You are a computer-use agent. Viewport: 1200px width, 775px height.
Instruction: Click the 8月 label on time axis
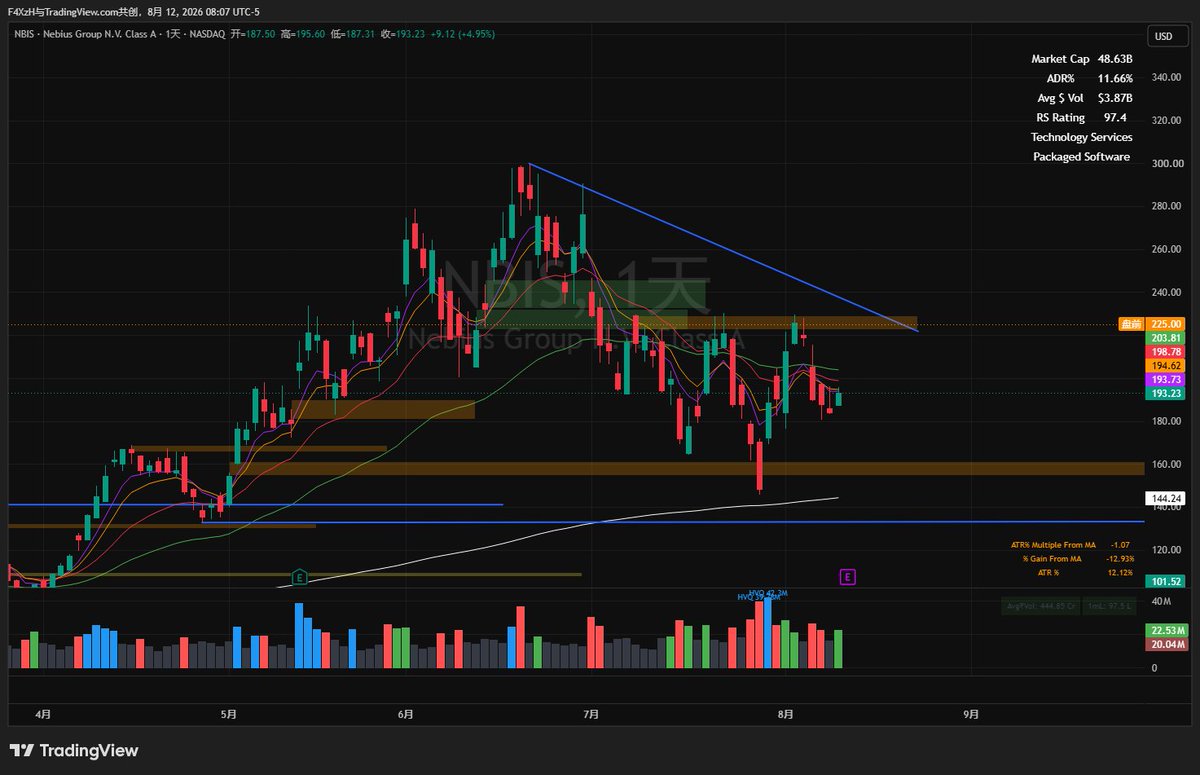pos(786,715)
